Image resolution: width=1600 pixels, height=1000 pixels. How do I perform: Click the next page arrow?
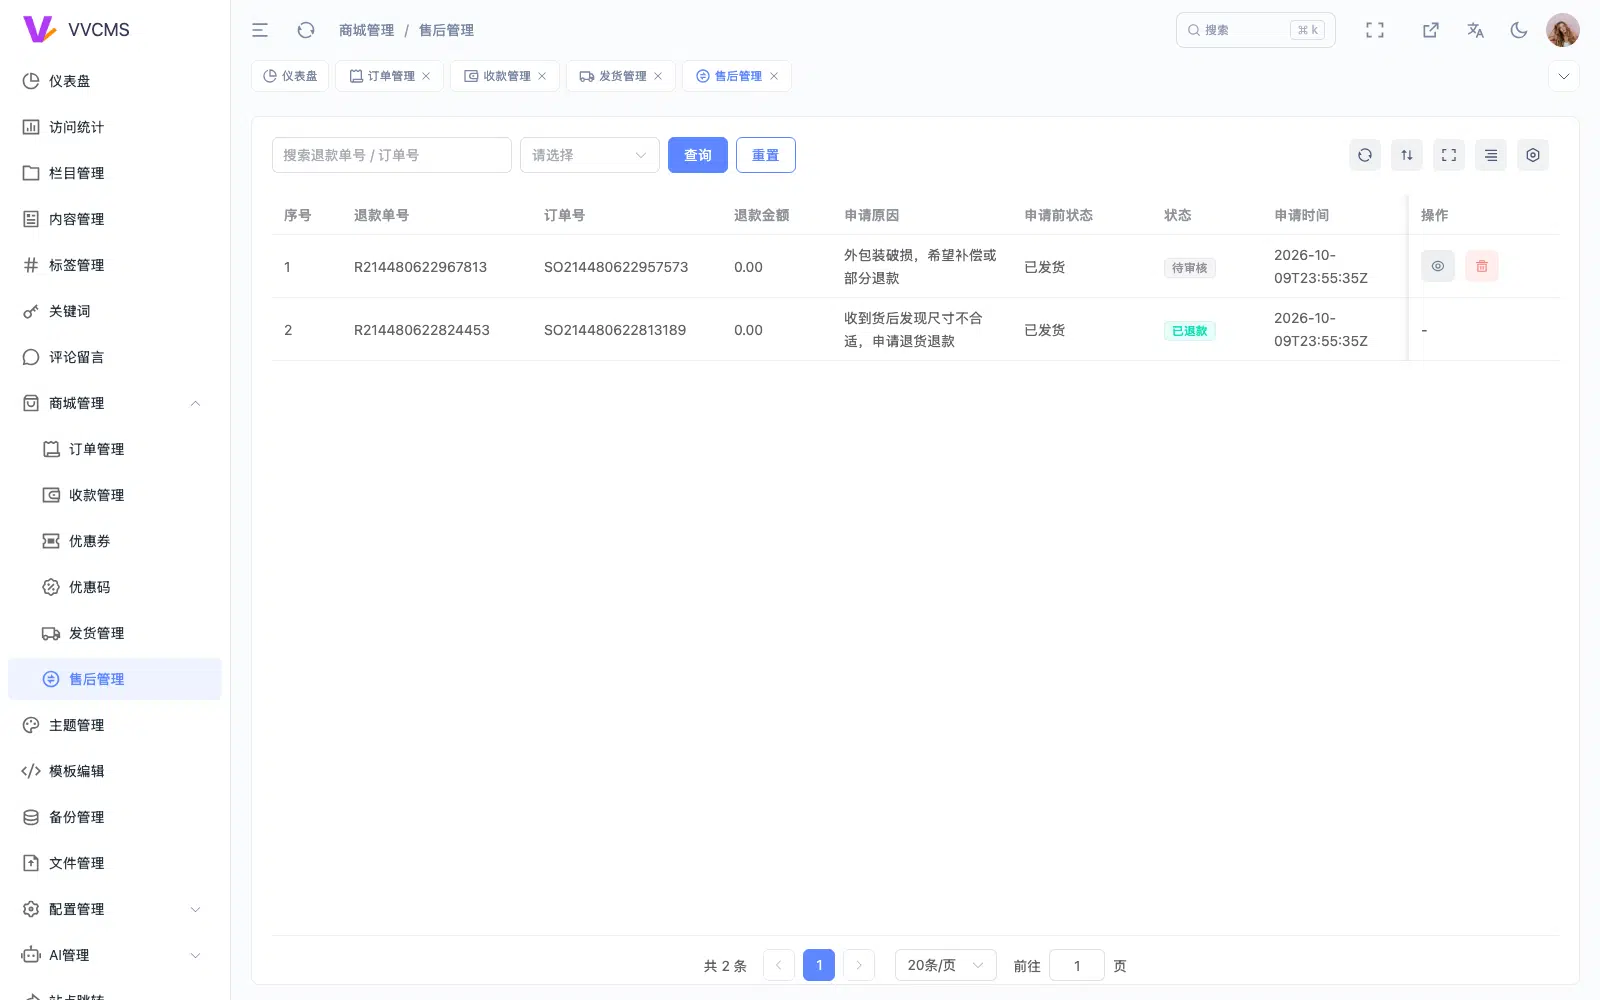859,965
